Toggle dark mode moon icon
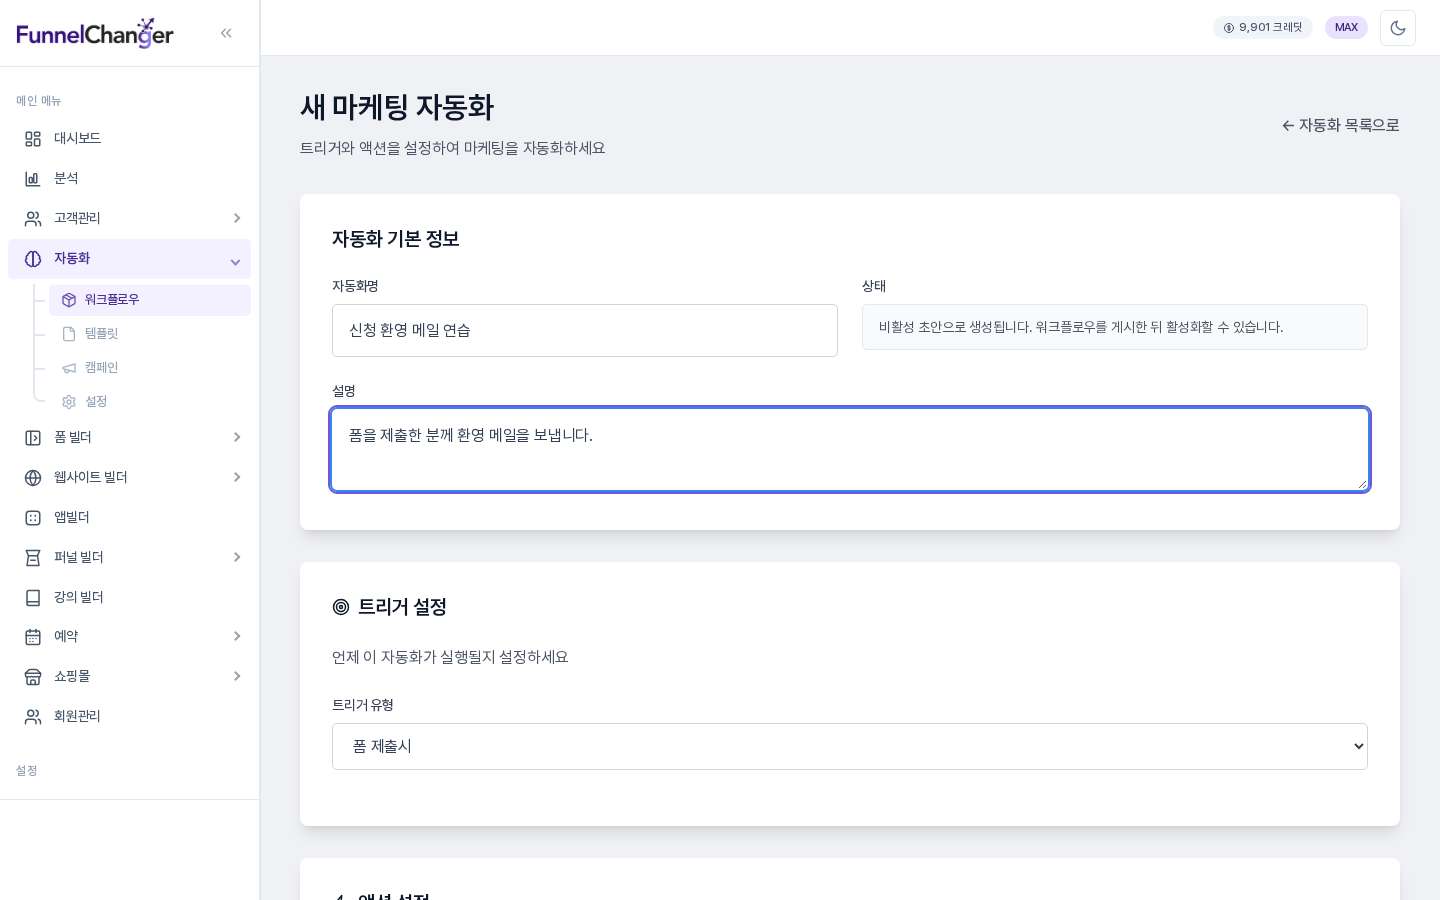The height and width of the screenshot is (900, 1440). (x=1398, y=28)
